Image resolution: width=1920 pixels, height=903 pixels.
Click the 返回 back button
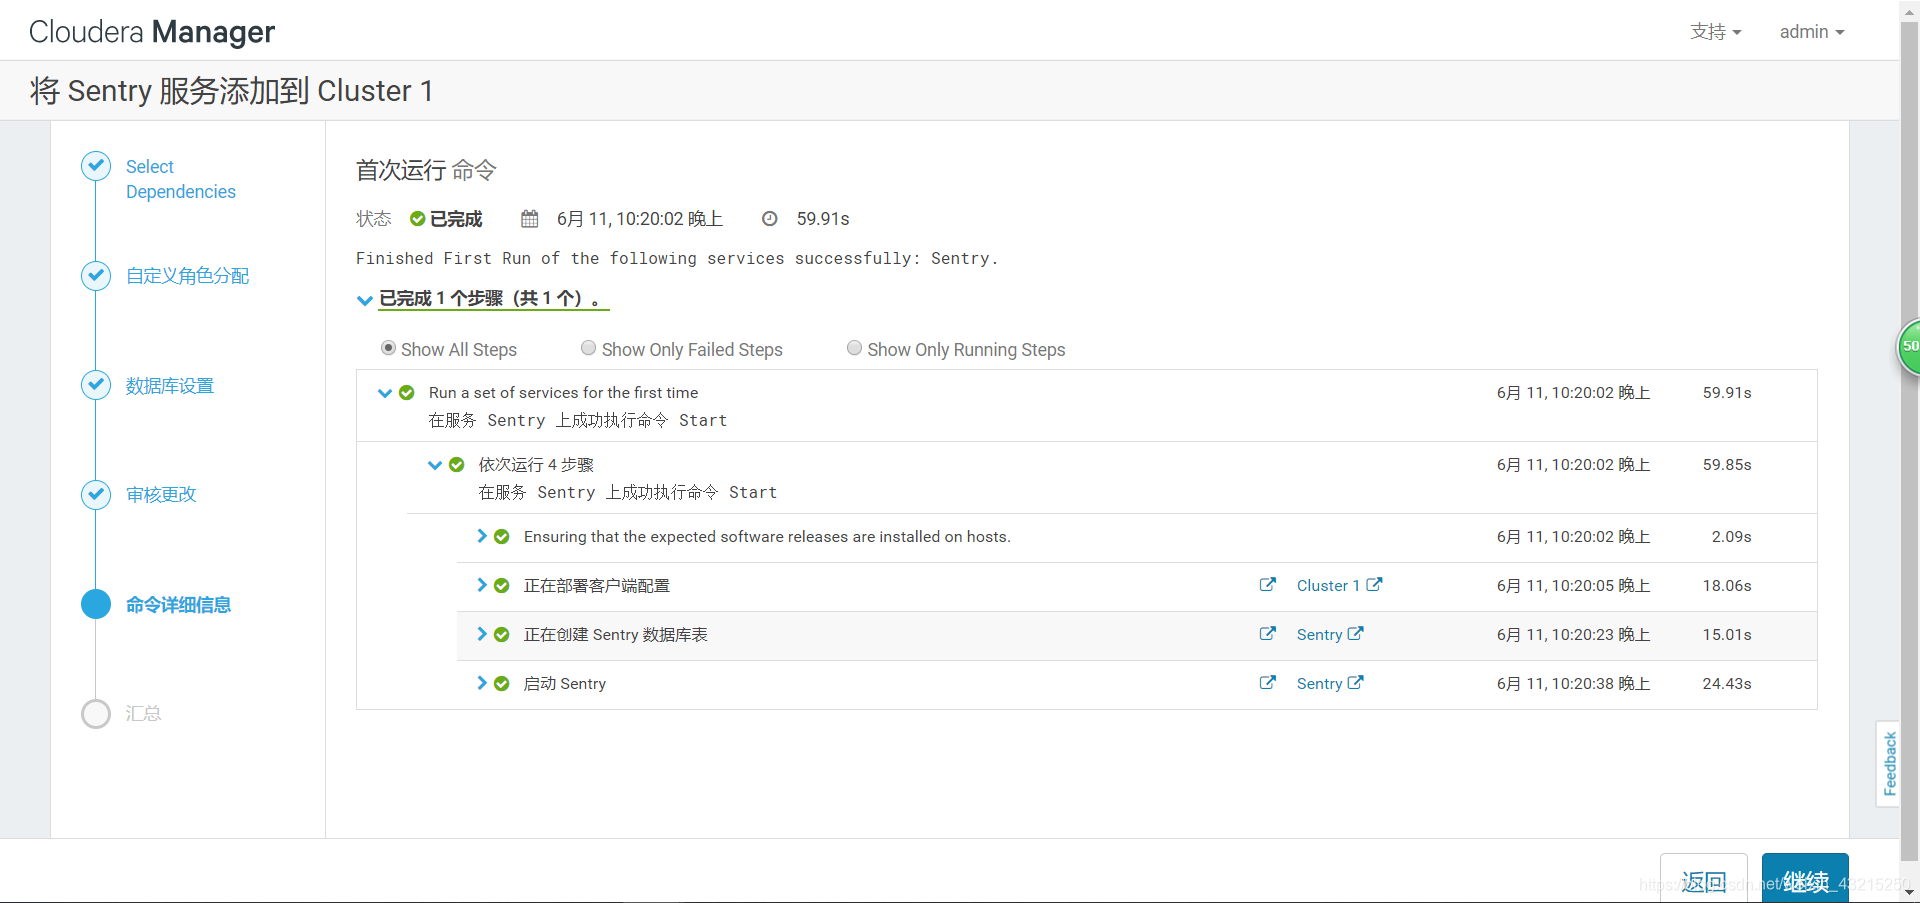(1704, 879)
